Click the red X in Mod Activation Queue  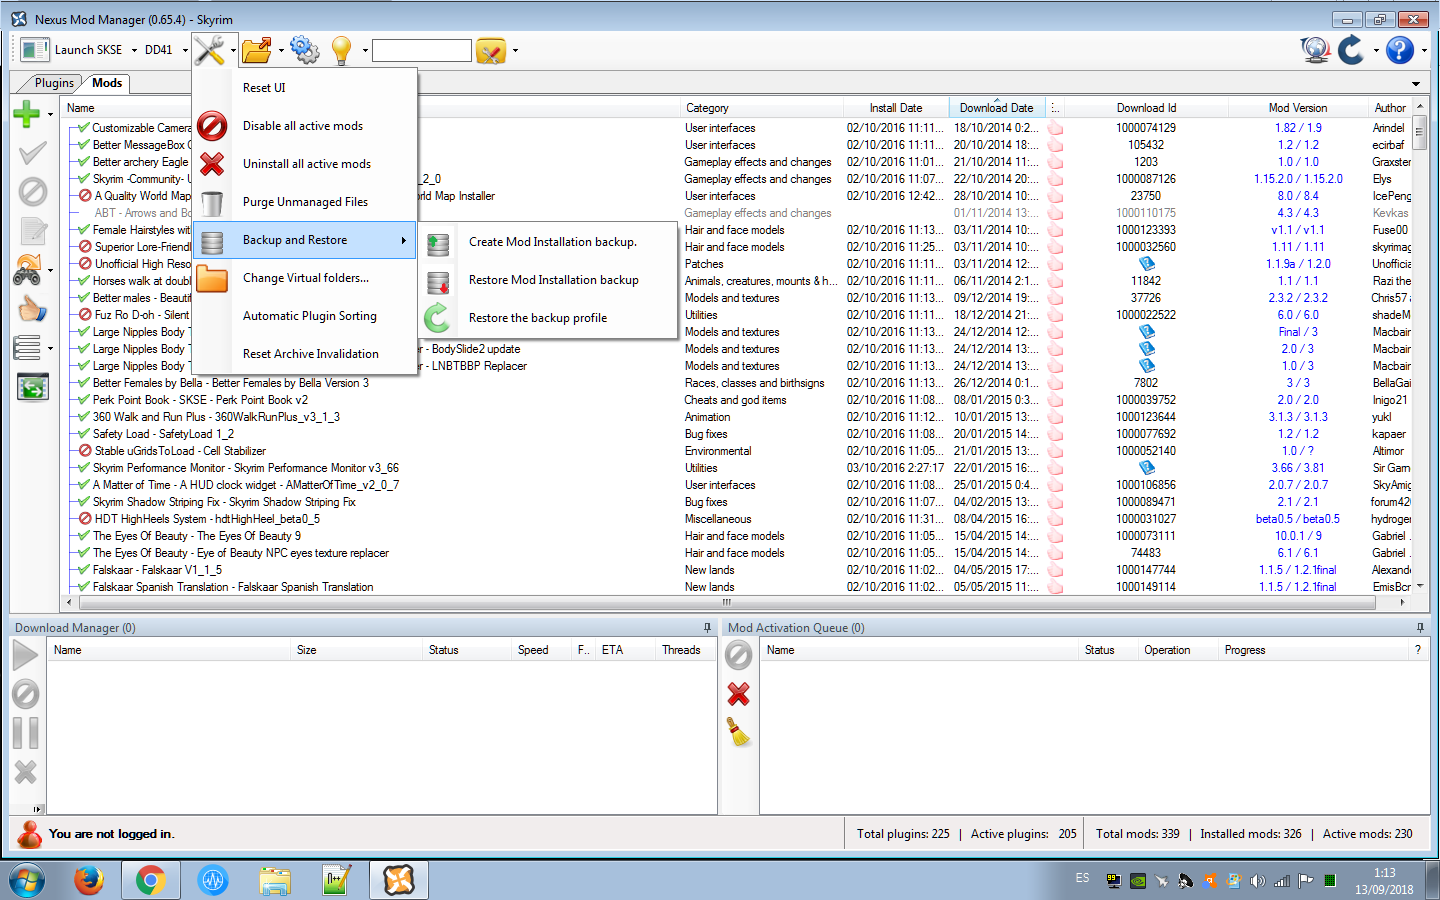(x=738, y=694)
